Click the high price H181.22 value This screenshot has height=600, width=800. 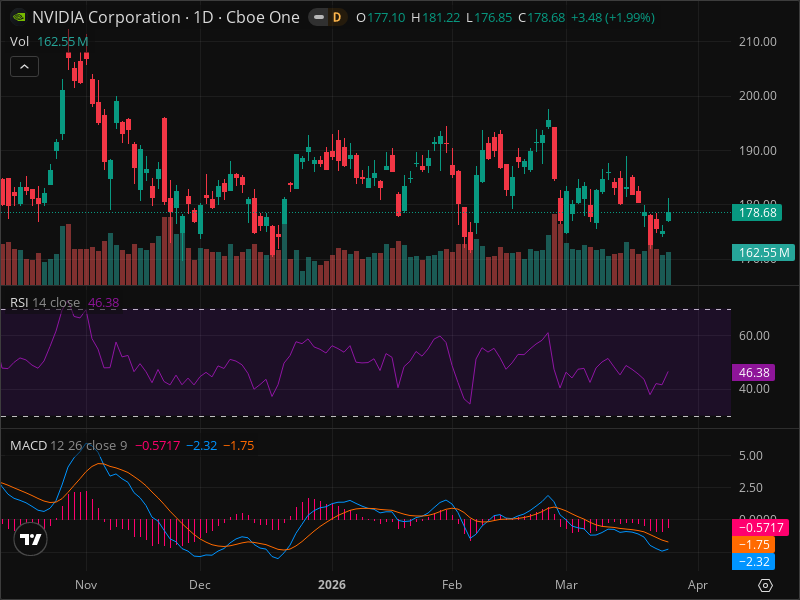pos(435,18)
